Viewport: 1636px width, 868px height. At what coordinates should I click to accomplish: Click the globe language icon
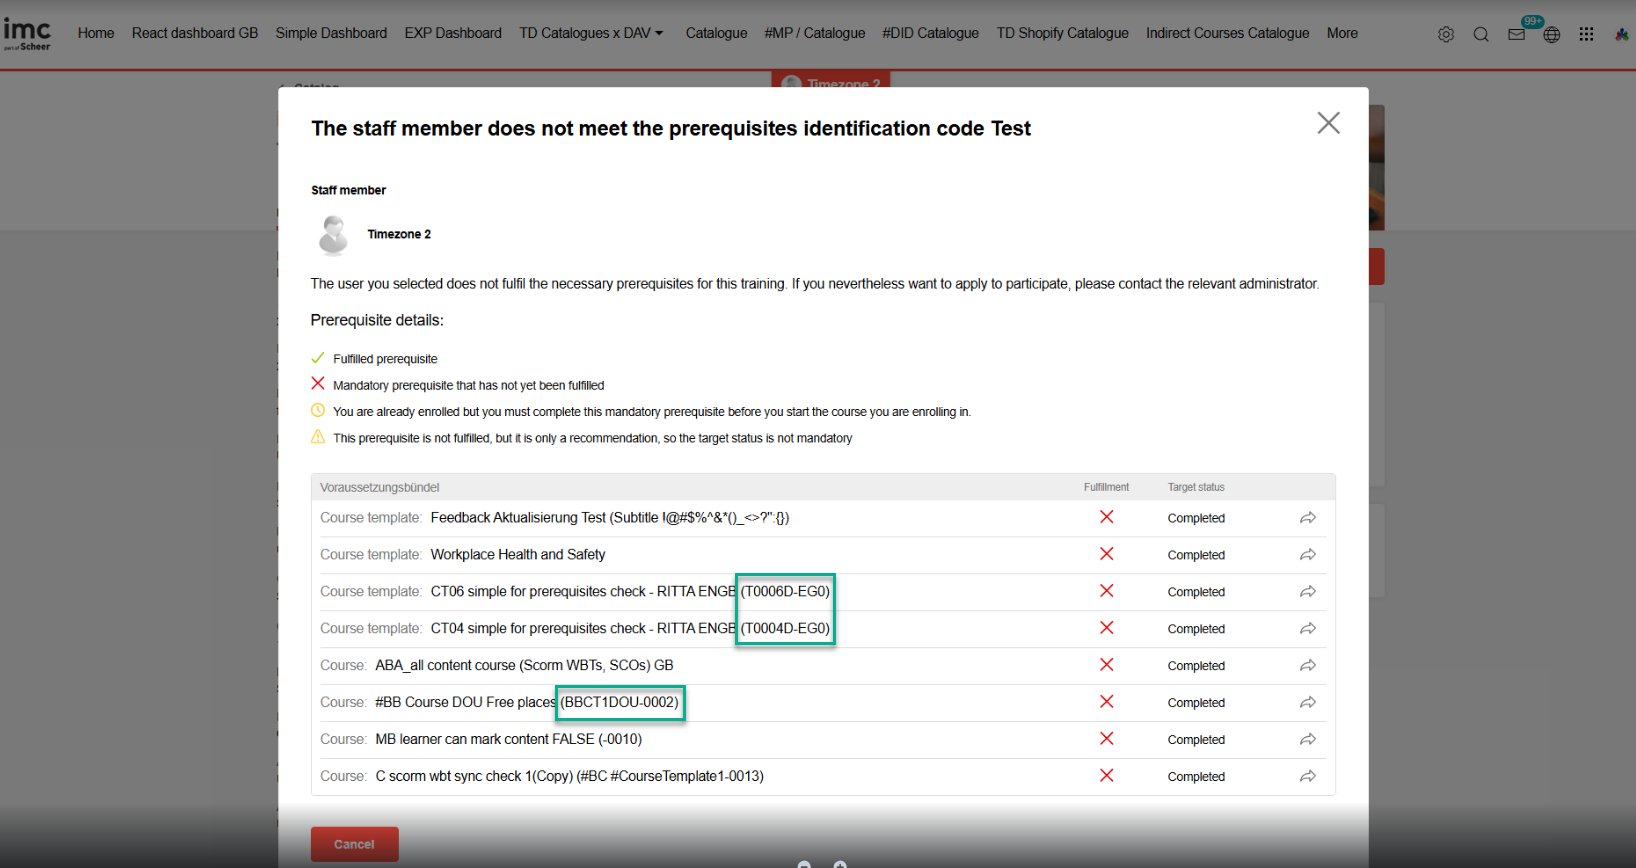[x=1551, y=34]
